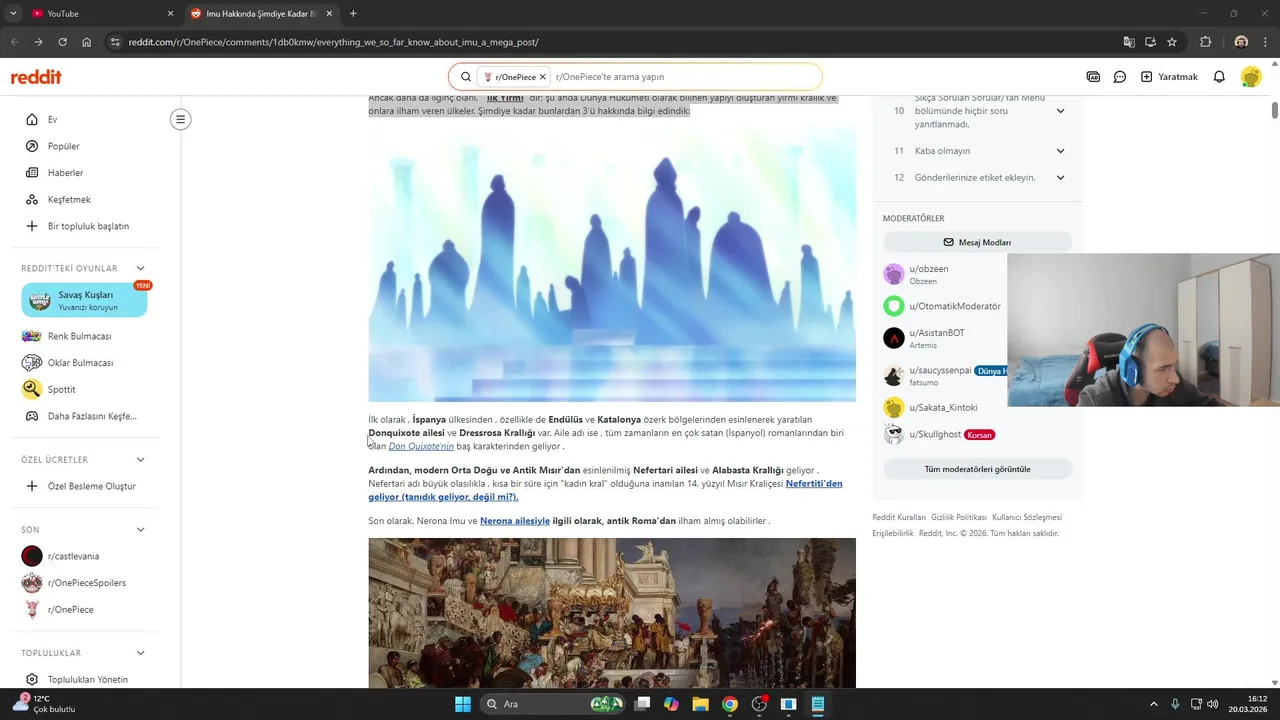Viewport: 1280px width, 720px height.
Task: Open moderator u/AsistanBOT profile
Action: [937, 333]
